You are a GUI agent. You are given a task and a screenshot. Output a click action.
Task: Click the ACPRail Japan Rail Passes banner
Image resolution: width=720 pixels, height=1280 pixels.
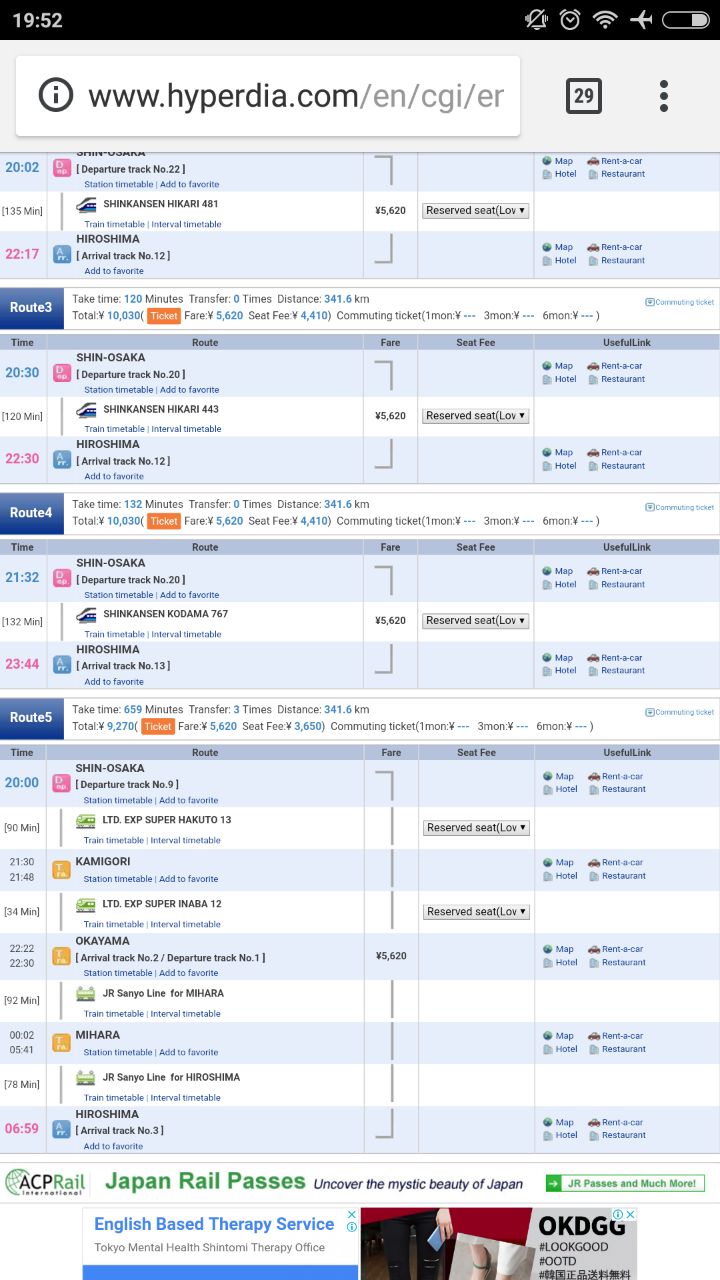point(360,1183)
